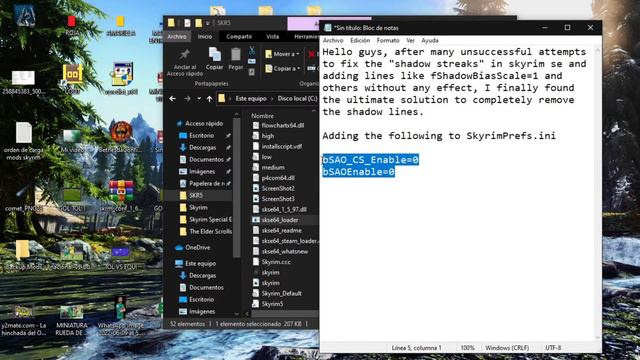
Task: Switch to the Inicio ribbon tab
Action: point(205,36)
